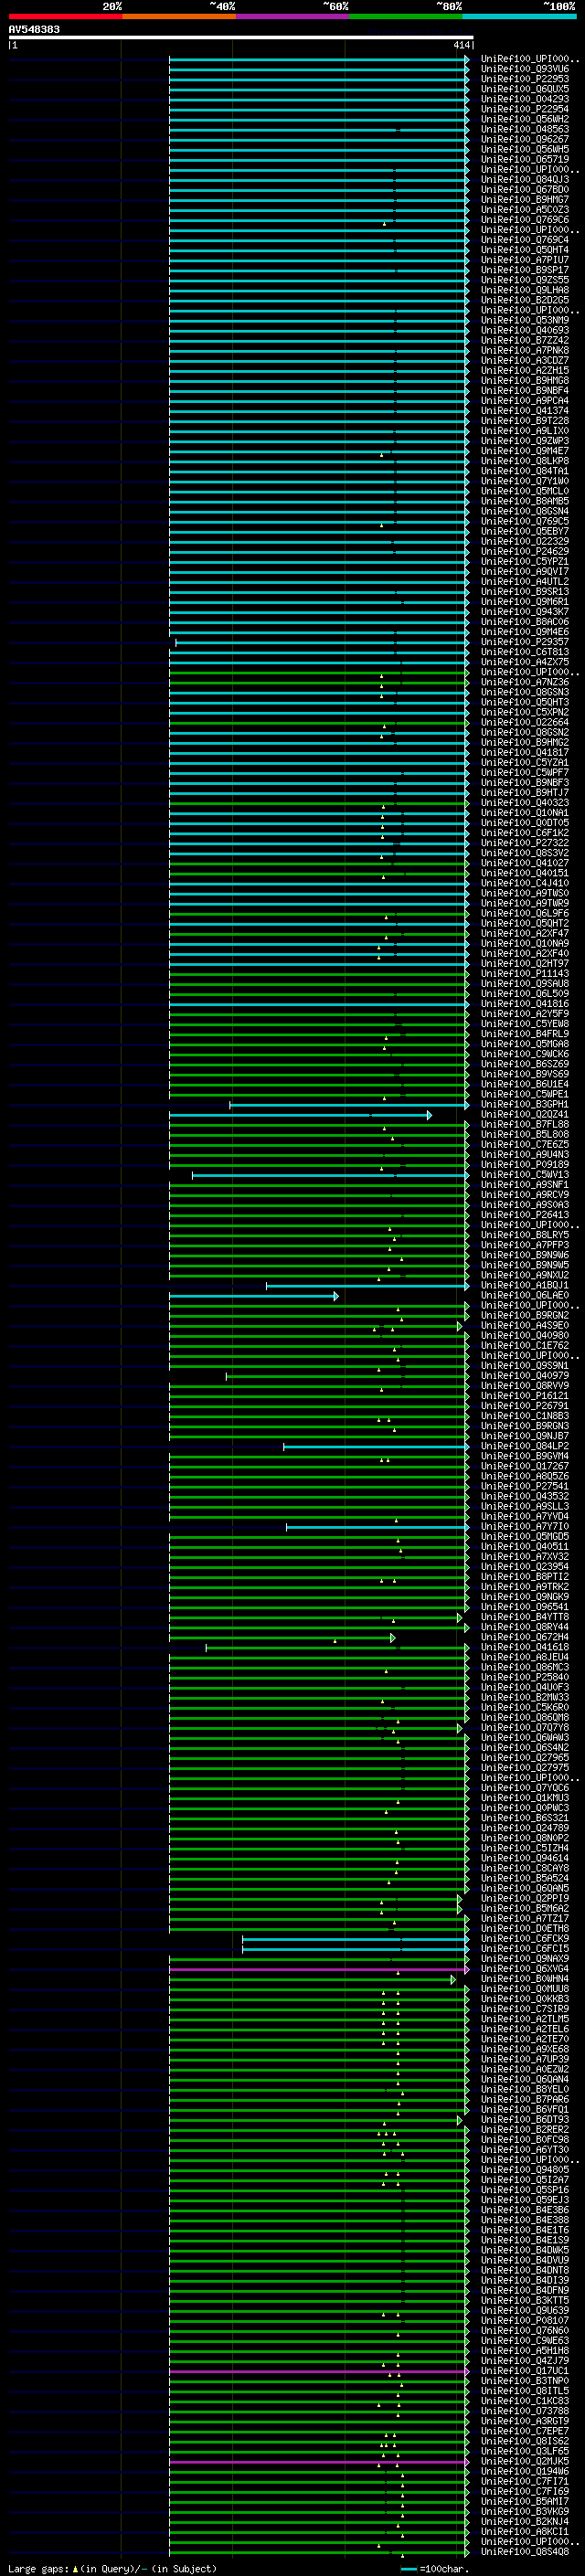585x2576 pixels.
Task: Open hit UniRef100_Q93VU6
Action: point(525,69)
